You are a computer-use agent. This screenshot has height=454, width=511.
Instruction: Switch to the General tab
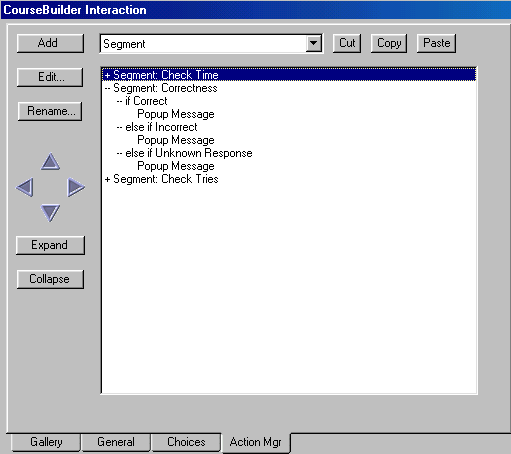(x=116, y=442)
